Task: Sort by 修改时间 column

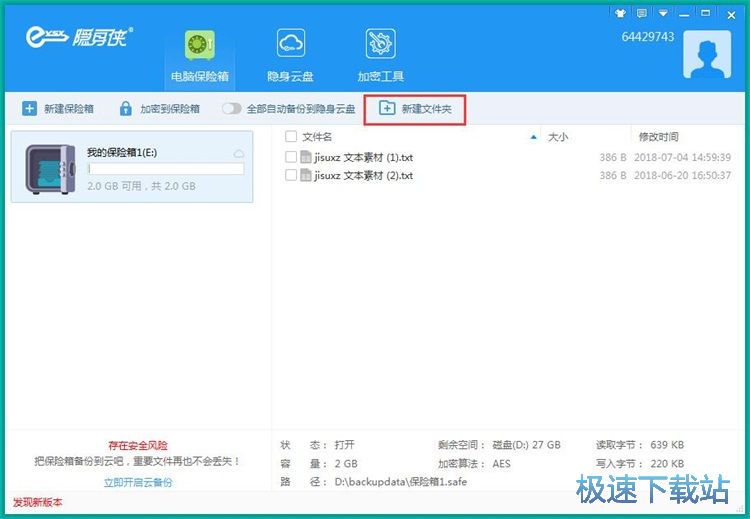Action: [659, 137]
